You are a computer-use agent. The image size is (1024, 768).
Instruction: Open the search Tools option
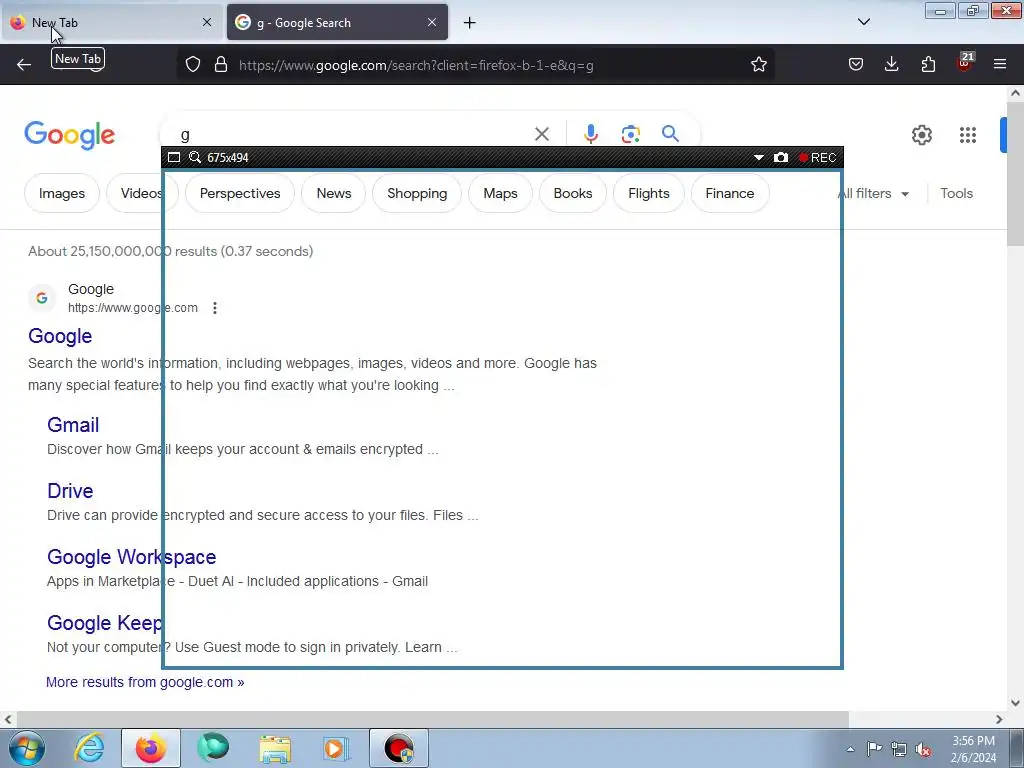click(x=956, y=193)
